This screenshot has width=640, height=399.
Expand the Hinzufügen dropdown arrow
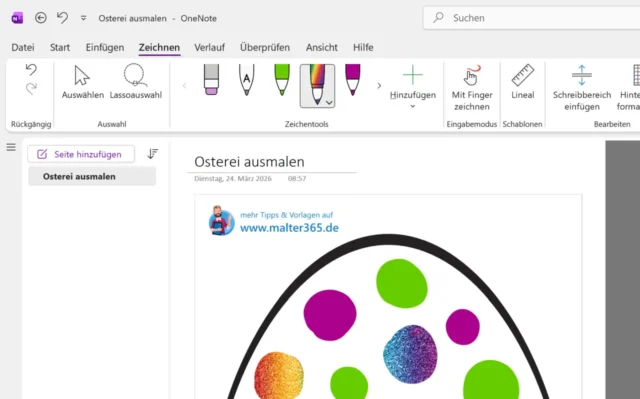[x=413, y=106]
